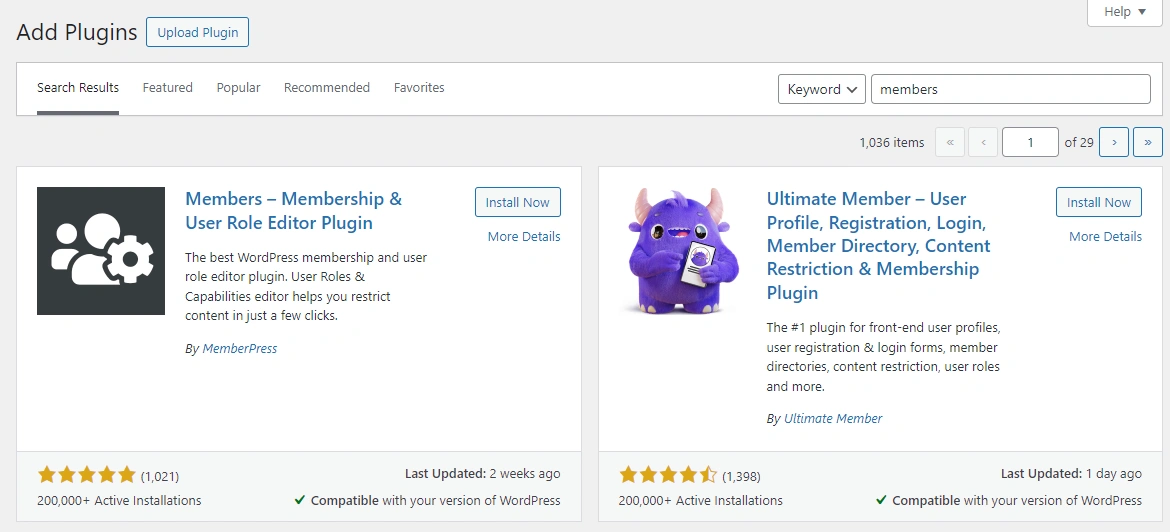Open the MemberPress author link
The image size is (1170, 532).
[x=240, y=349]
